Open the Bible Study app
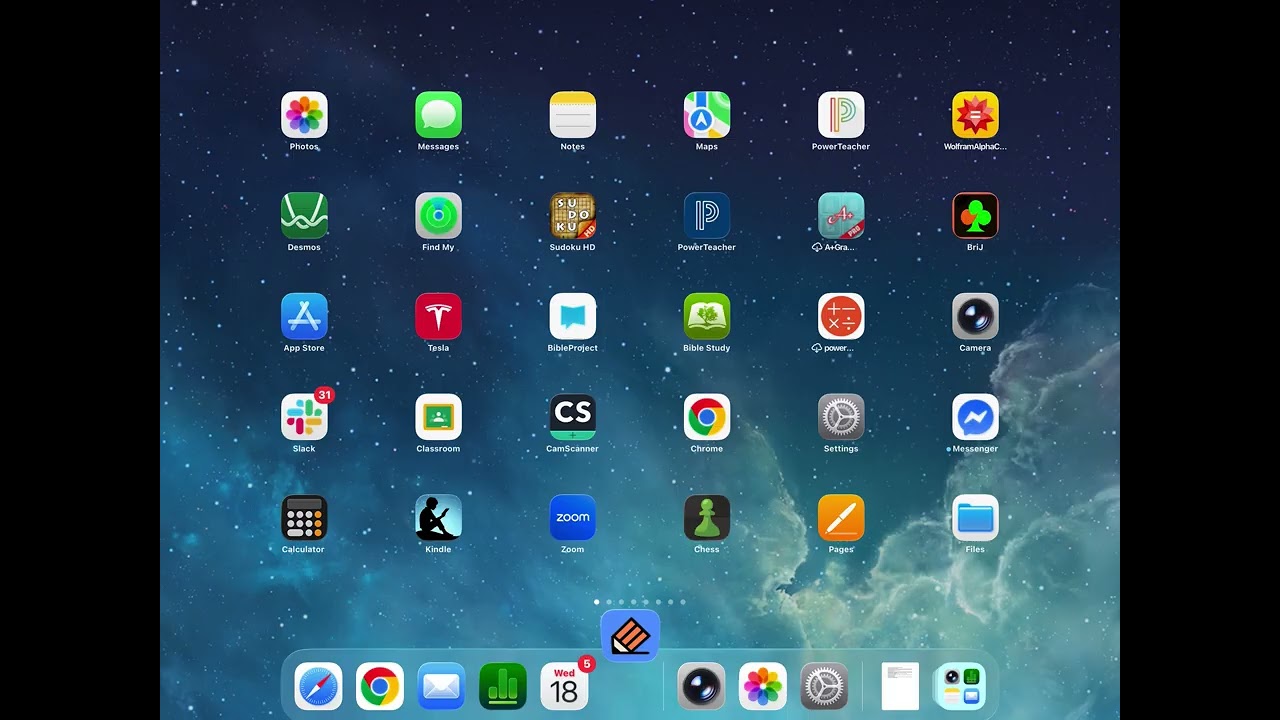 tap(707, 317)
